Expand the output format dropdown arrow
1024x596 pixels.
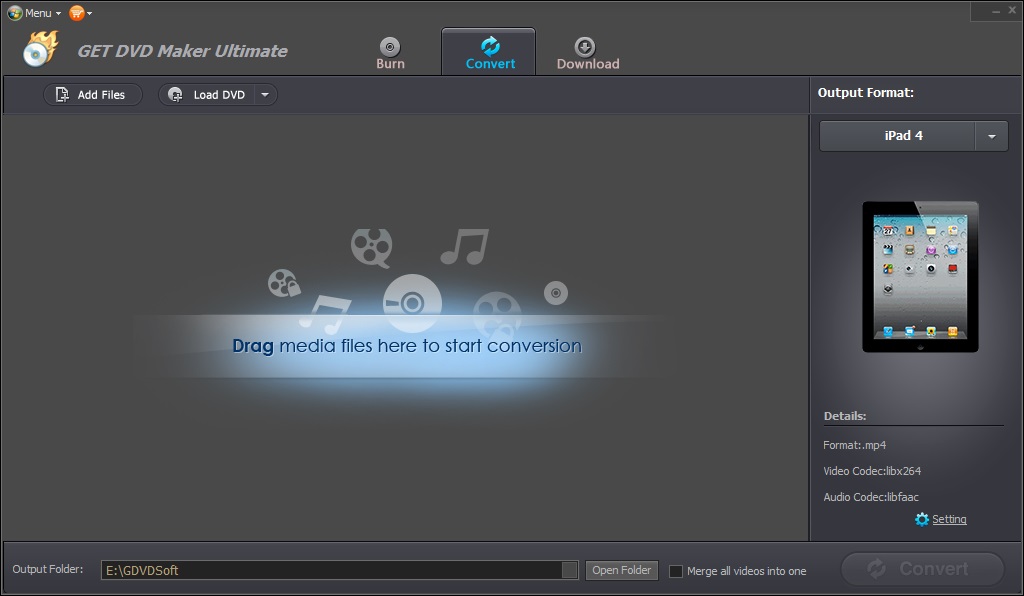pyautogui.click(x=991, y=136)
